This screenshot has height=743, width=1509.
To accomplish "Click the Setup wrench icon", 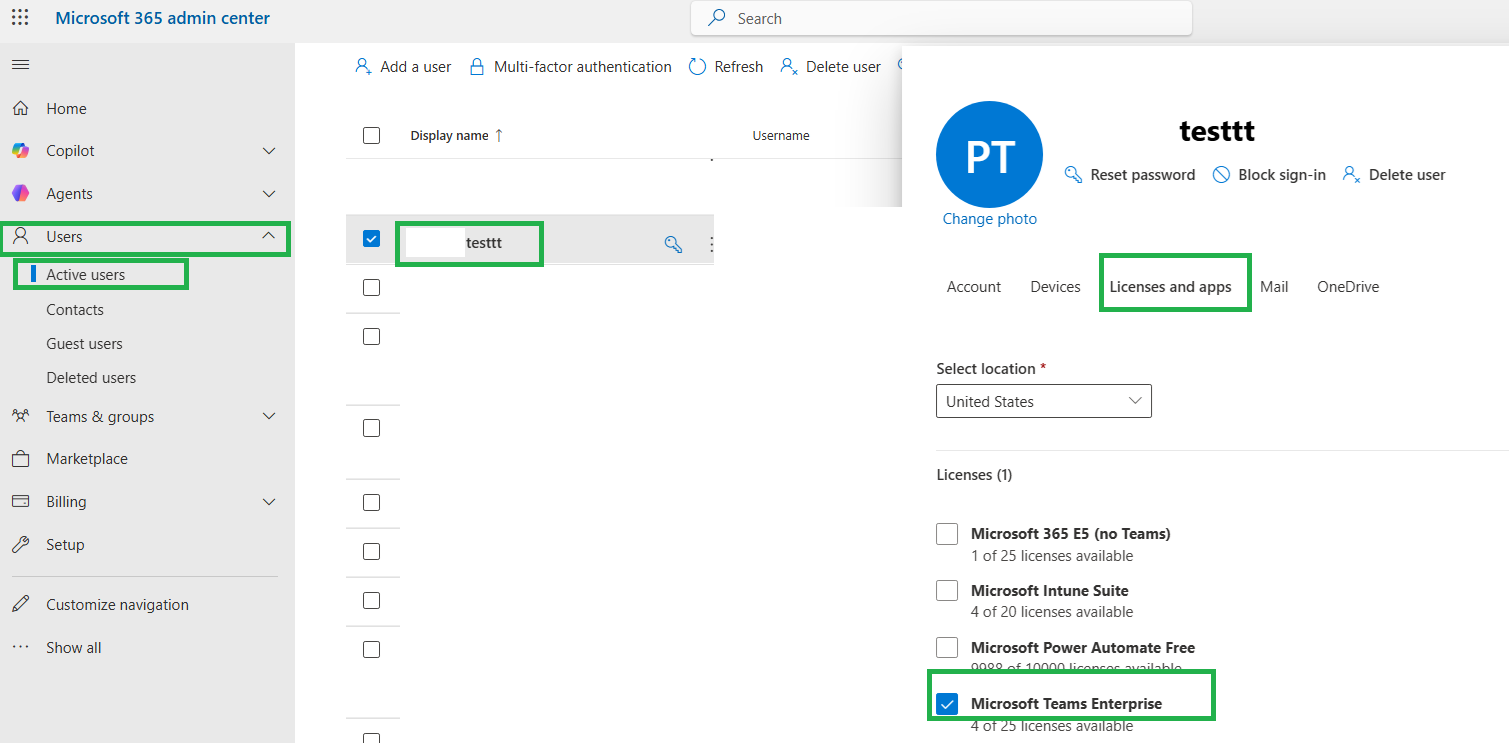I will (20, 544).
